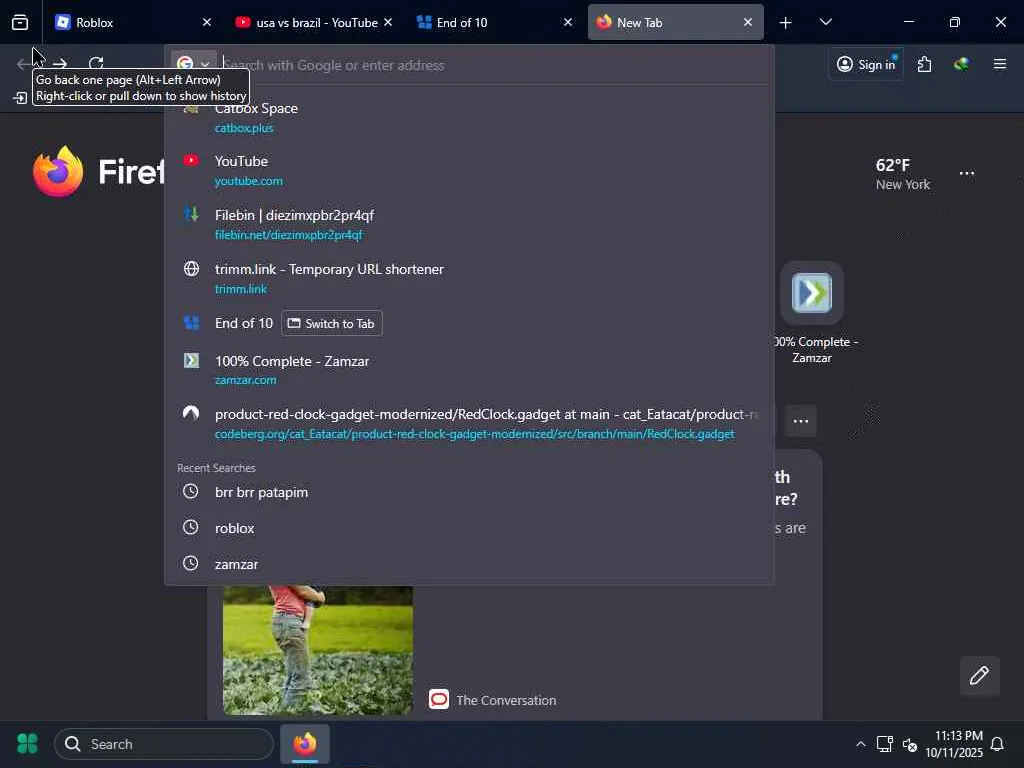Viewport: 1024px width, 768px height.
Task: Click The Conversation source label
Action: 506,700
